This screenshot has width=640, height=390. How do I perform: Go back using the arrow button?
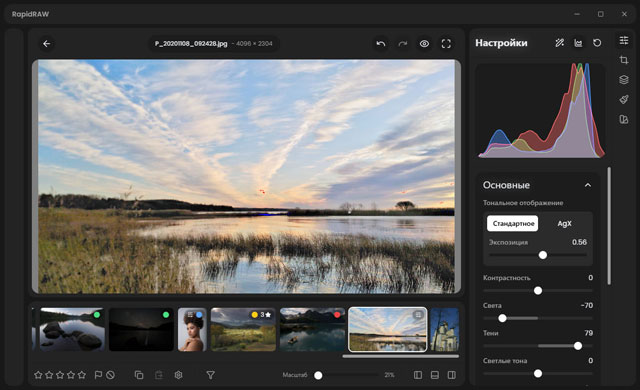pos(47,44)
